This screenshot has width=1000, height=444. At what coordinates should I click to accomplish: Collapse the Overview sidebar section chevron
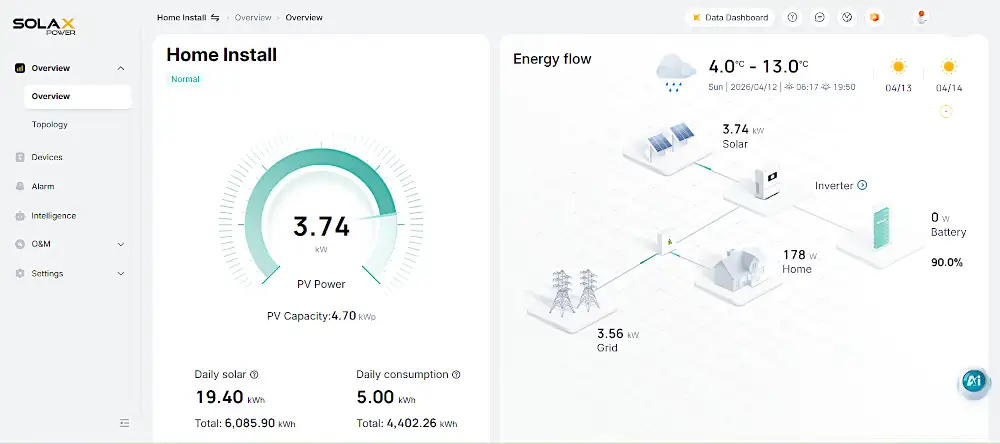(x=121, y=68)
